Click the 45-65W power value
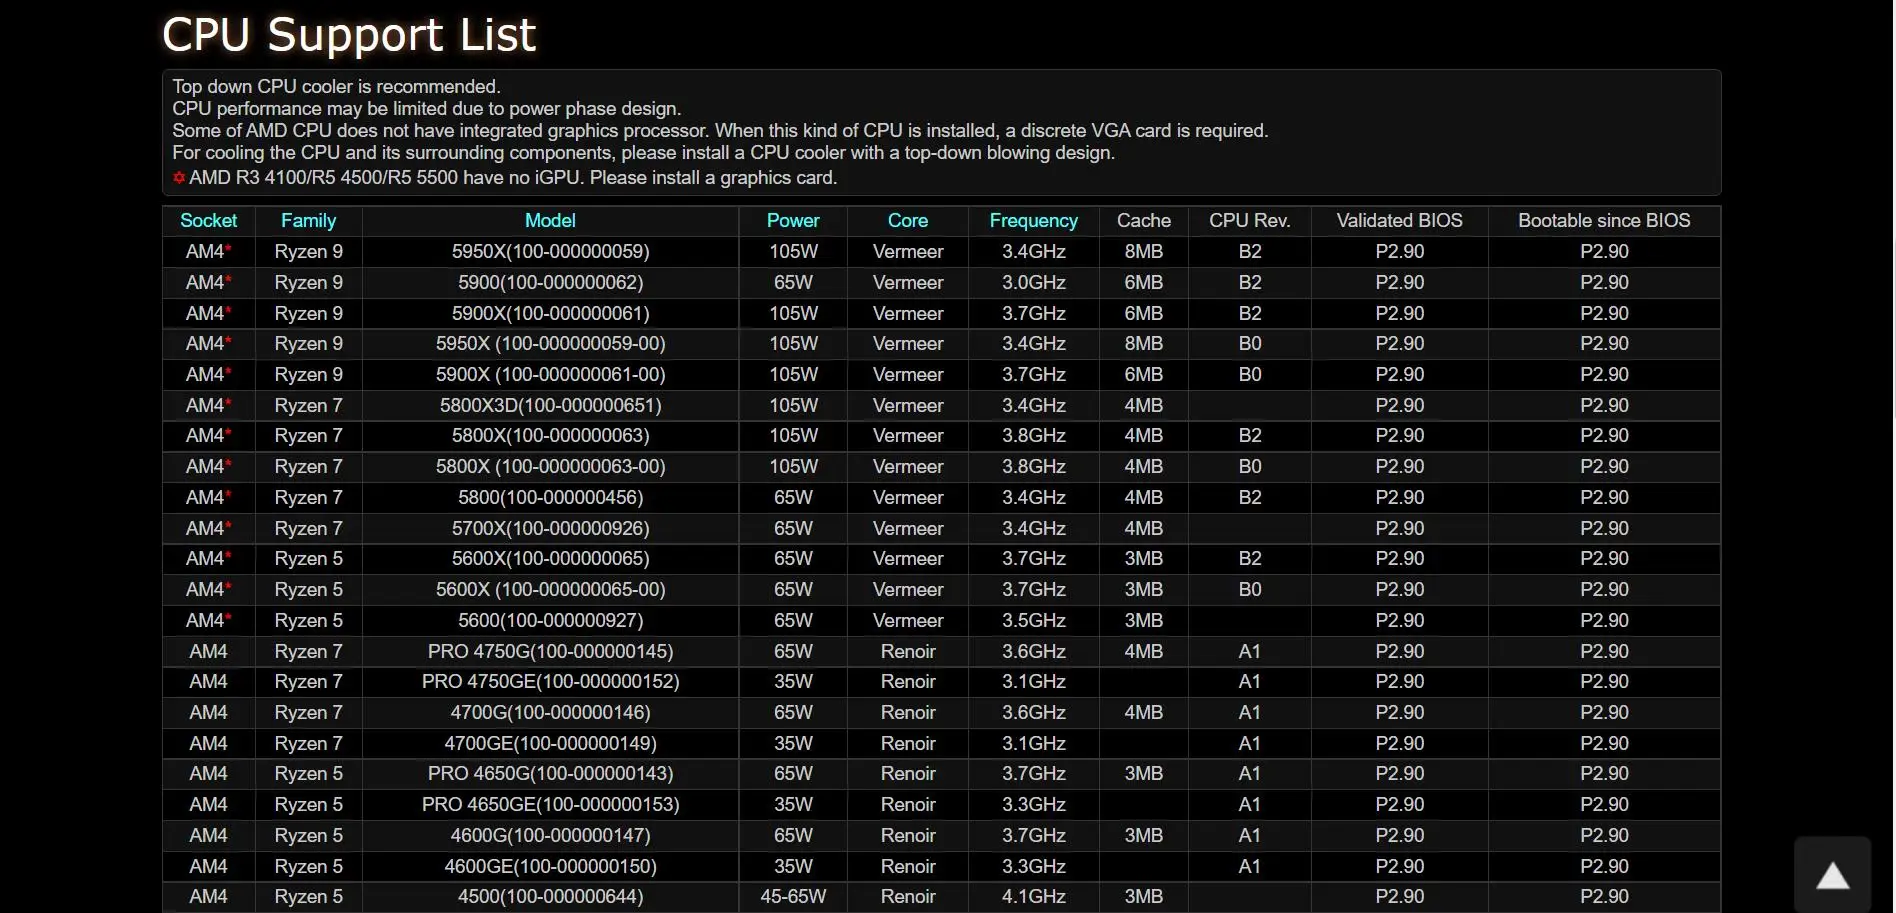This screenshot has height=913, width=1896. (x=793, y=897)
